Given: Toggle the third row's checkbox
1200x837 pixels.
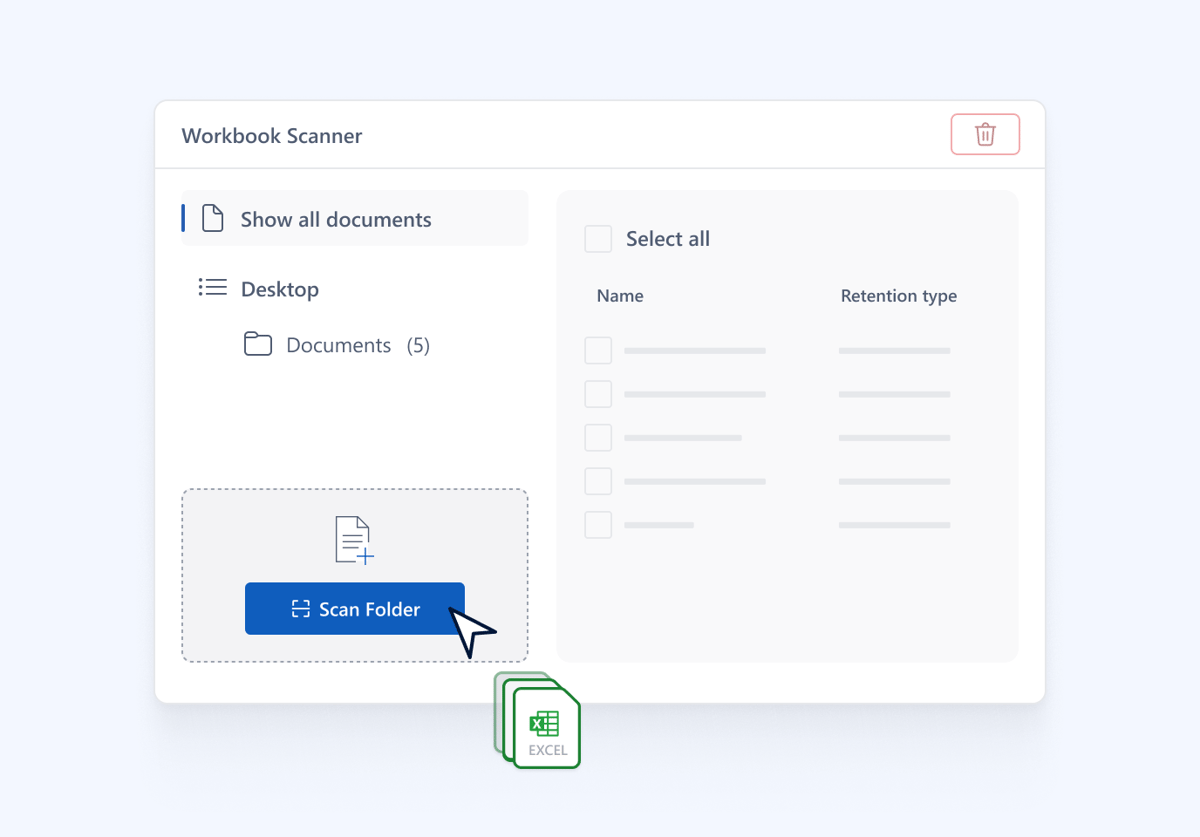Looking at the screenshot, I should [x=598, y=437].
